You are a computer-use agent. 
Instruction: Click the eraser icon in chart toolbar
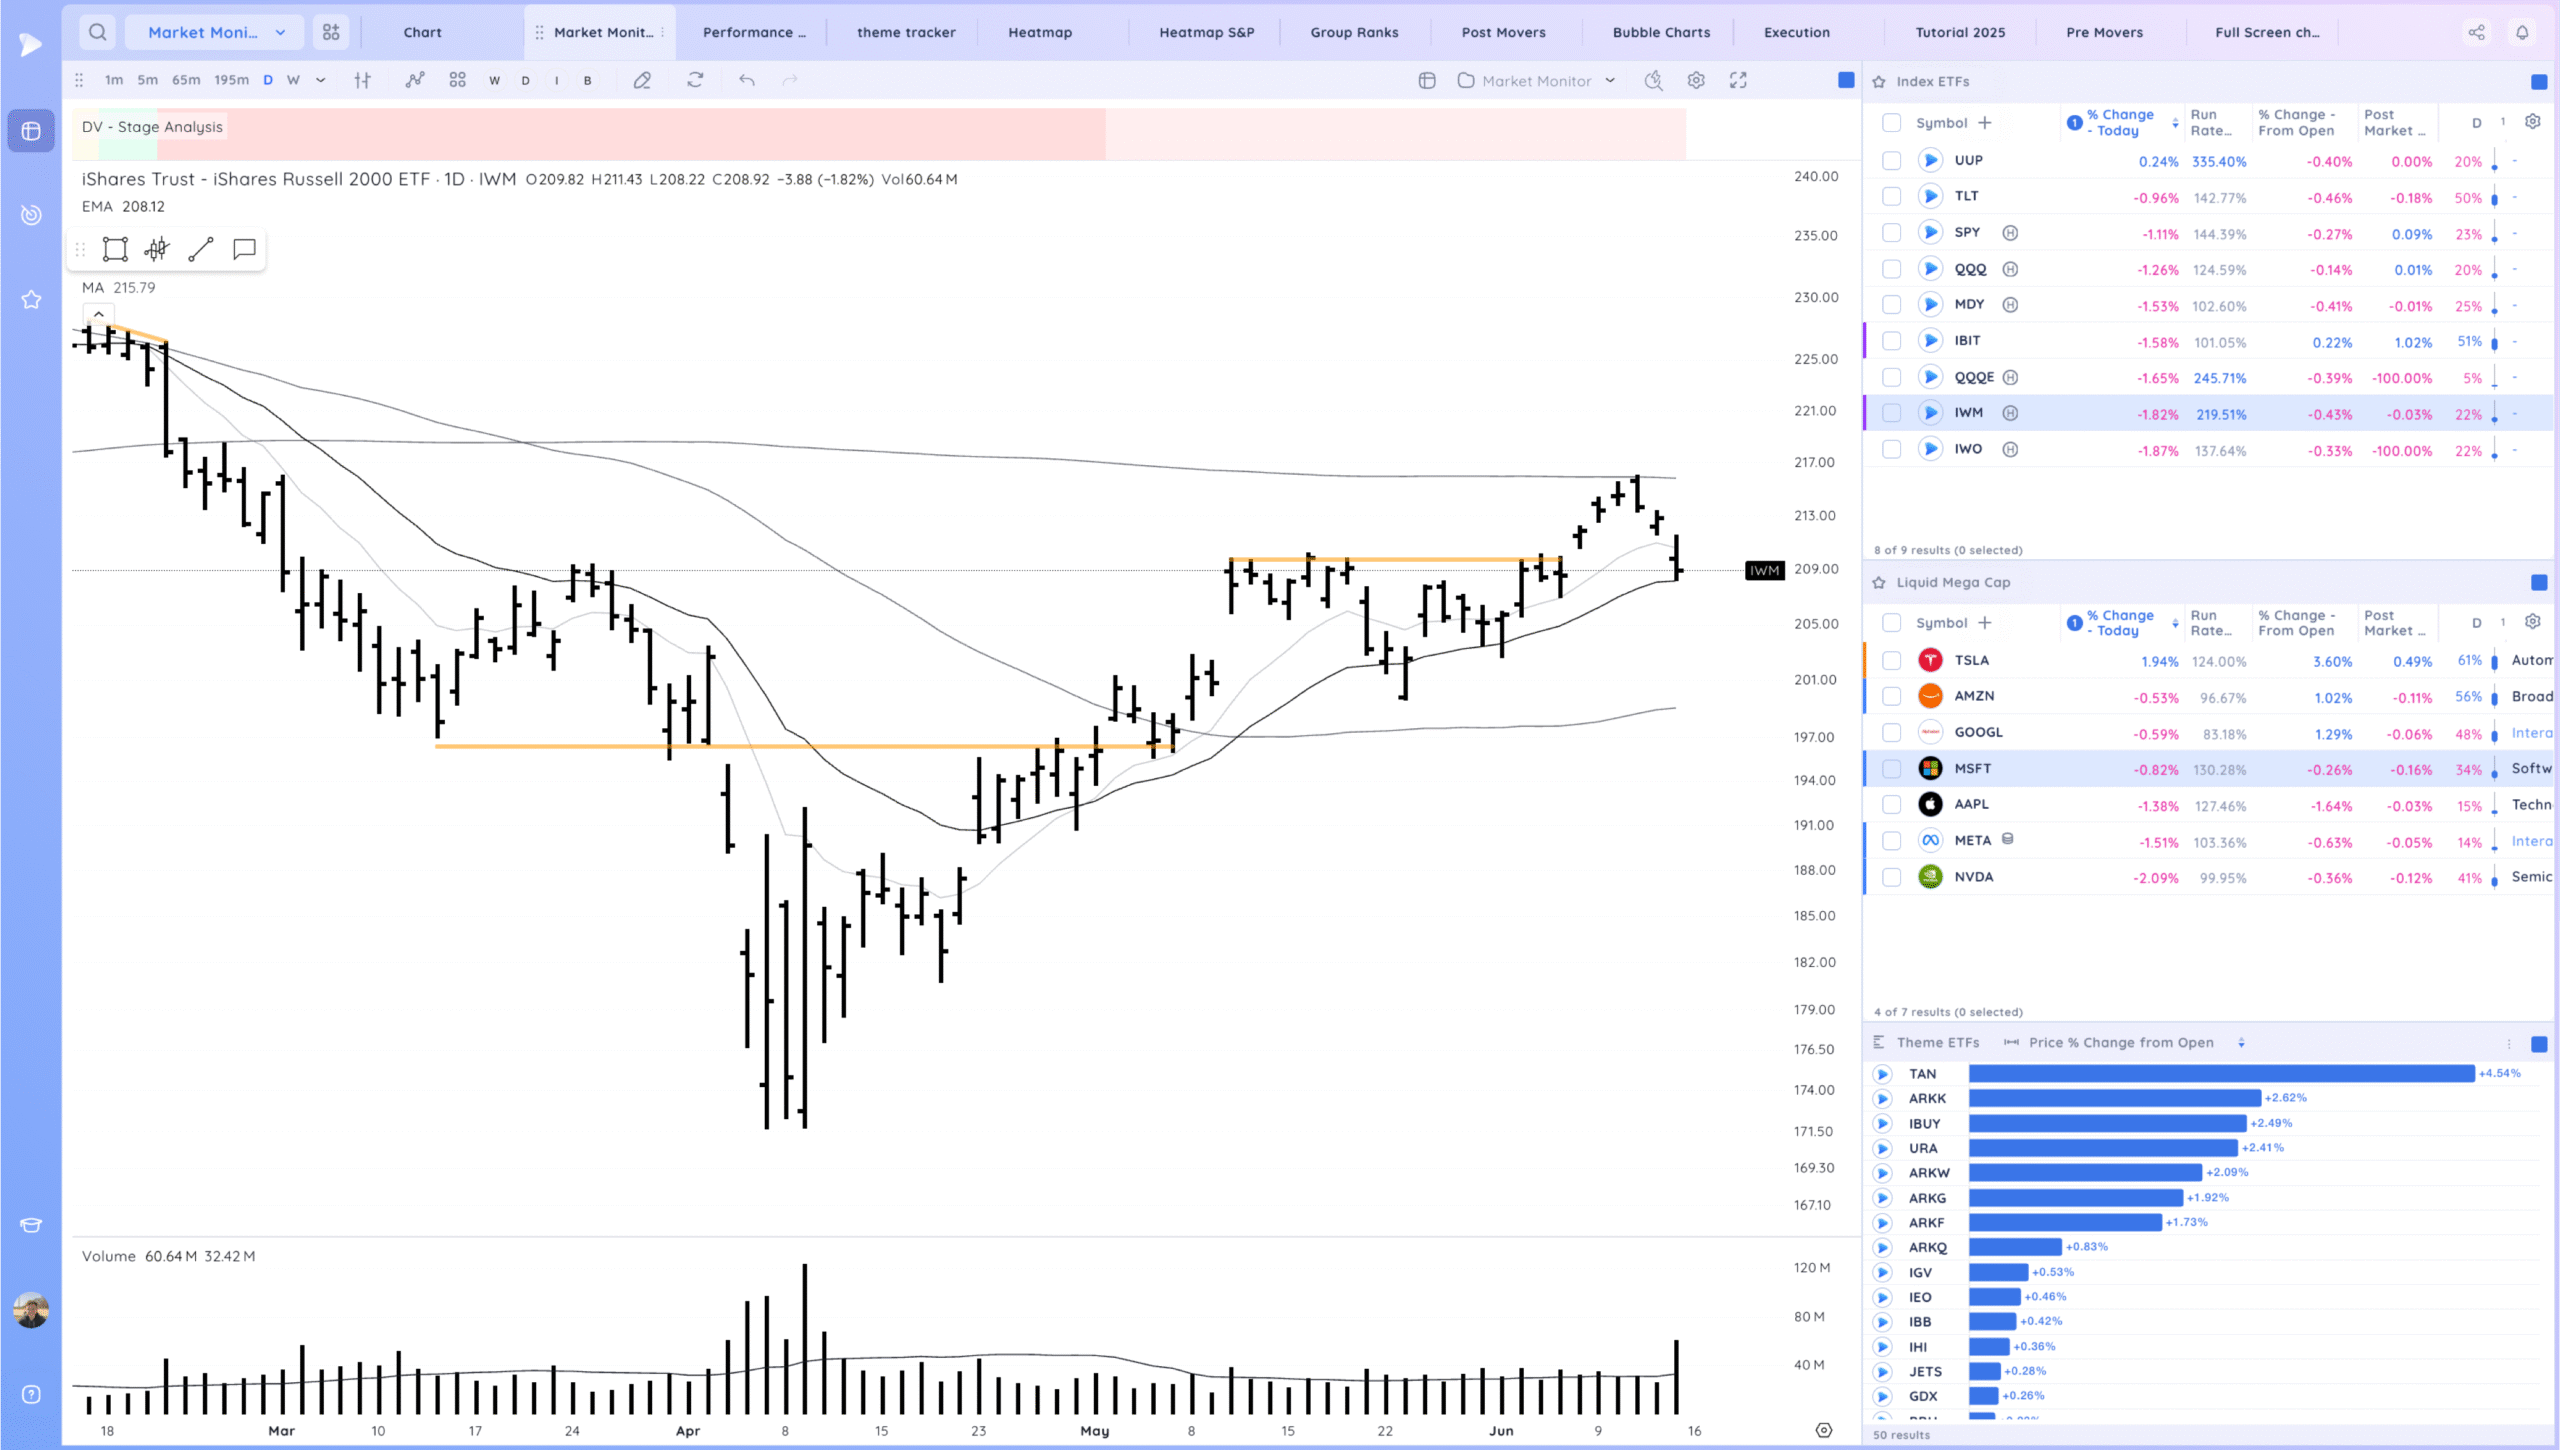tap(642, 80)
